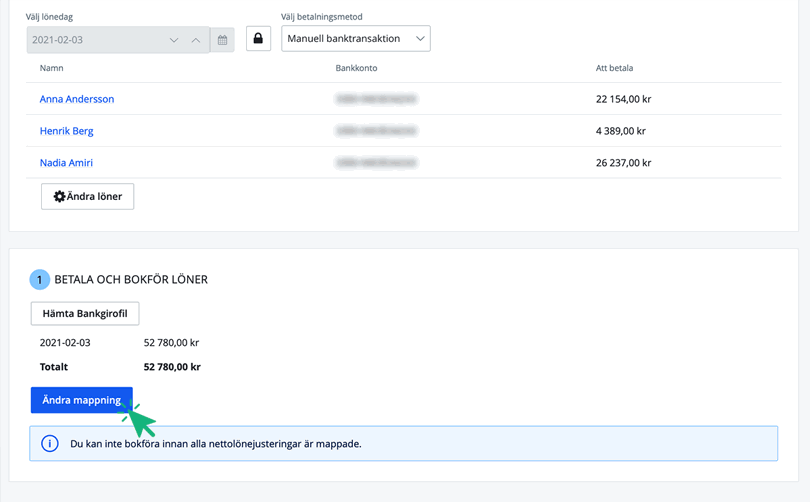The width and height of the screenshot is (810, 502).
Task: Click the Att betala column header
Action: coord(614,68)
